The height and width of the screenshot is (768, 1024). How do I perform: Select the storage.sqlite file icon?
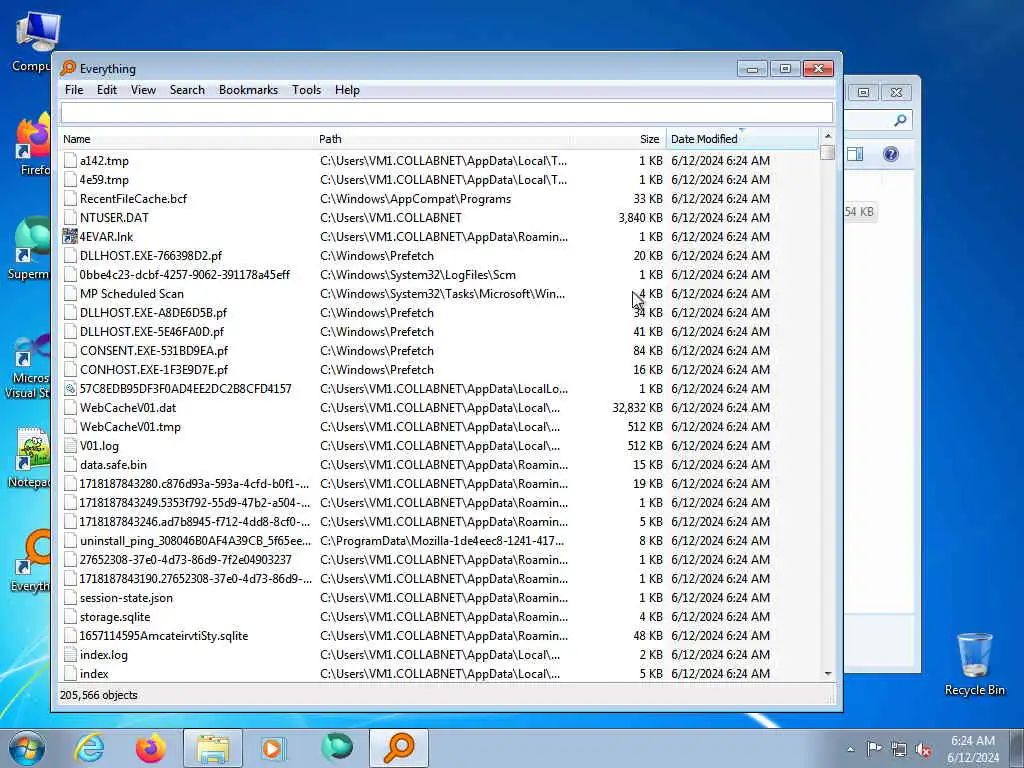[71, 616]
